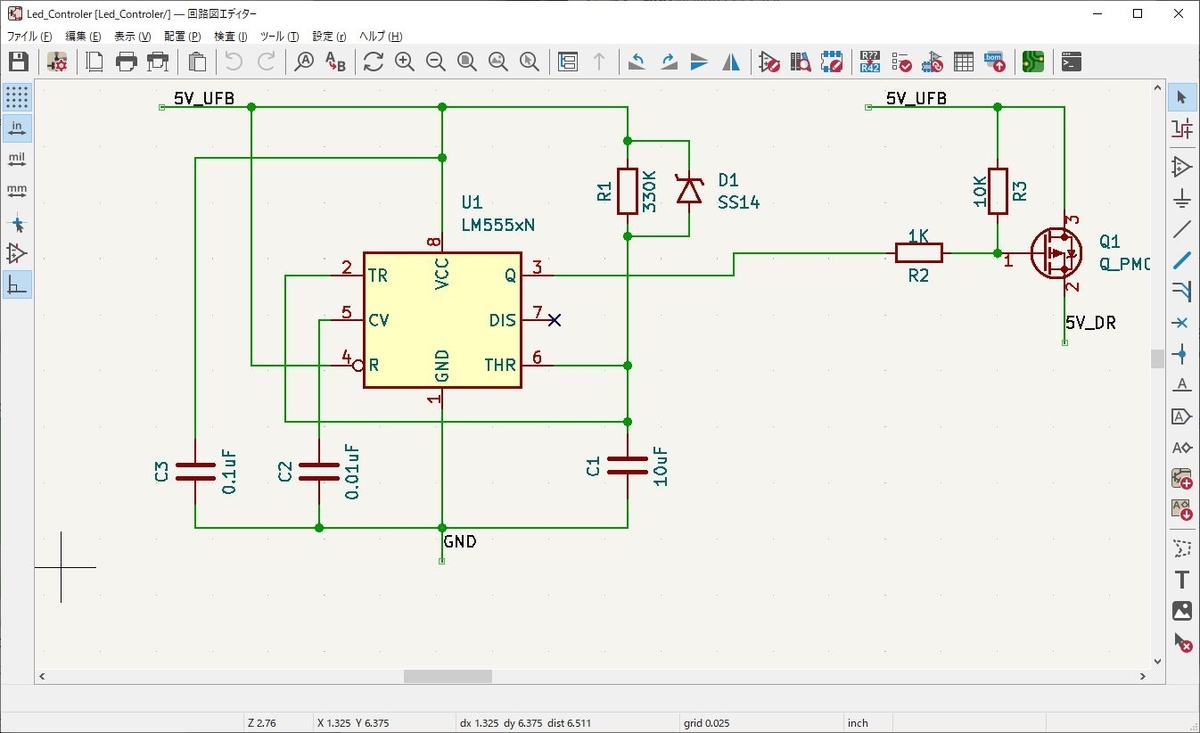Image resolution: width=1200 pixels, height=733 pixels.
Task: Toggle hidden pins display
Action: click(x=17, y=253)
